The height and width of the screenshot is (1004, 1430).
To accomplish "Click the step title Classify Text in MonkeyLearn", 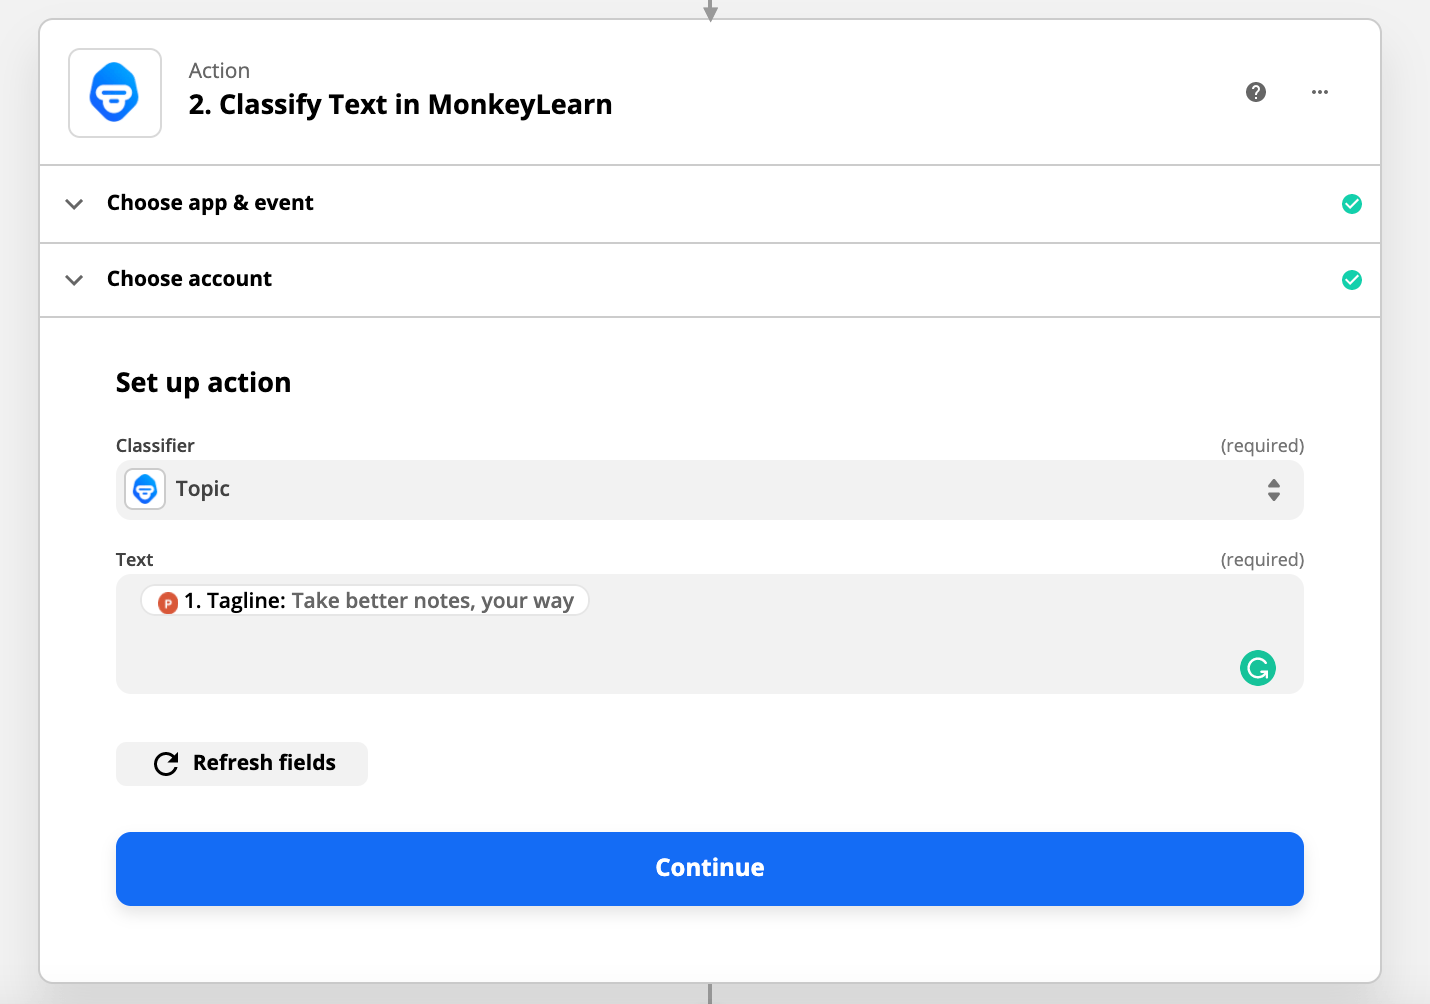I will click(x=400, y=104).
